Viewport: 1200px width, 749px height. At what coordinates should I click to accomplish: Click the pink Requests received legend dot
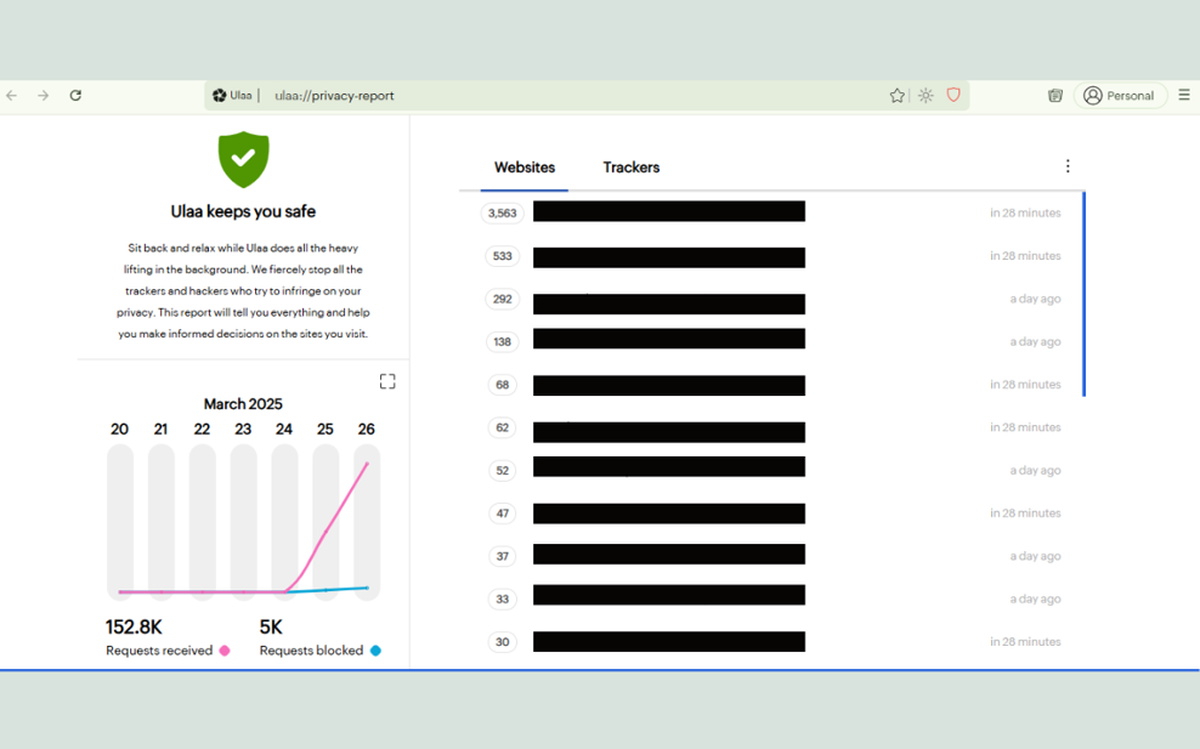click(x=224, y=651)
